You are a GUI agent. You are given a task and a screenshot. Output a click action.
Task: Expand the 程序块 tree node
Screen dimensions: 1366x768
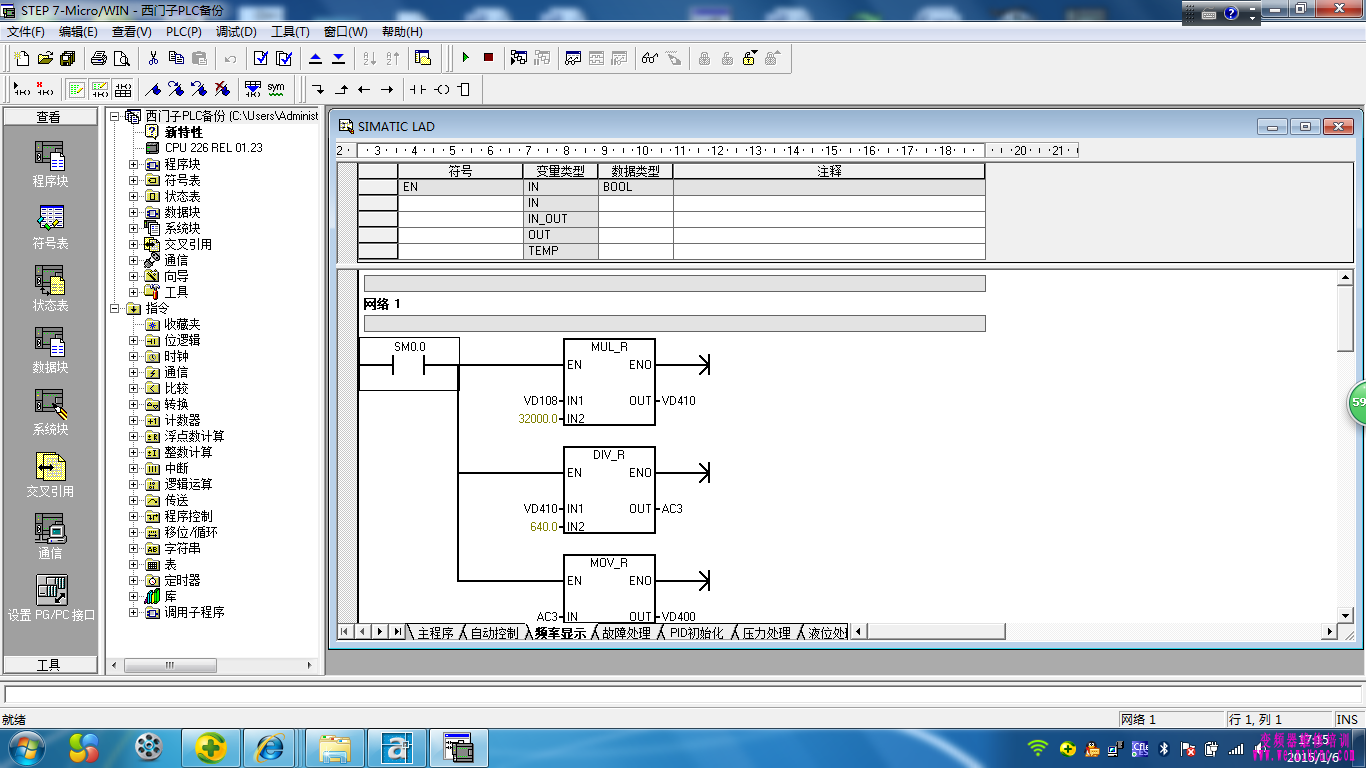(134, 164)
